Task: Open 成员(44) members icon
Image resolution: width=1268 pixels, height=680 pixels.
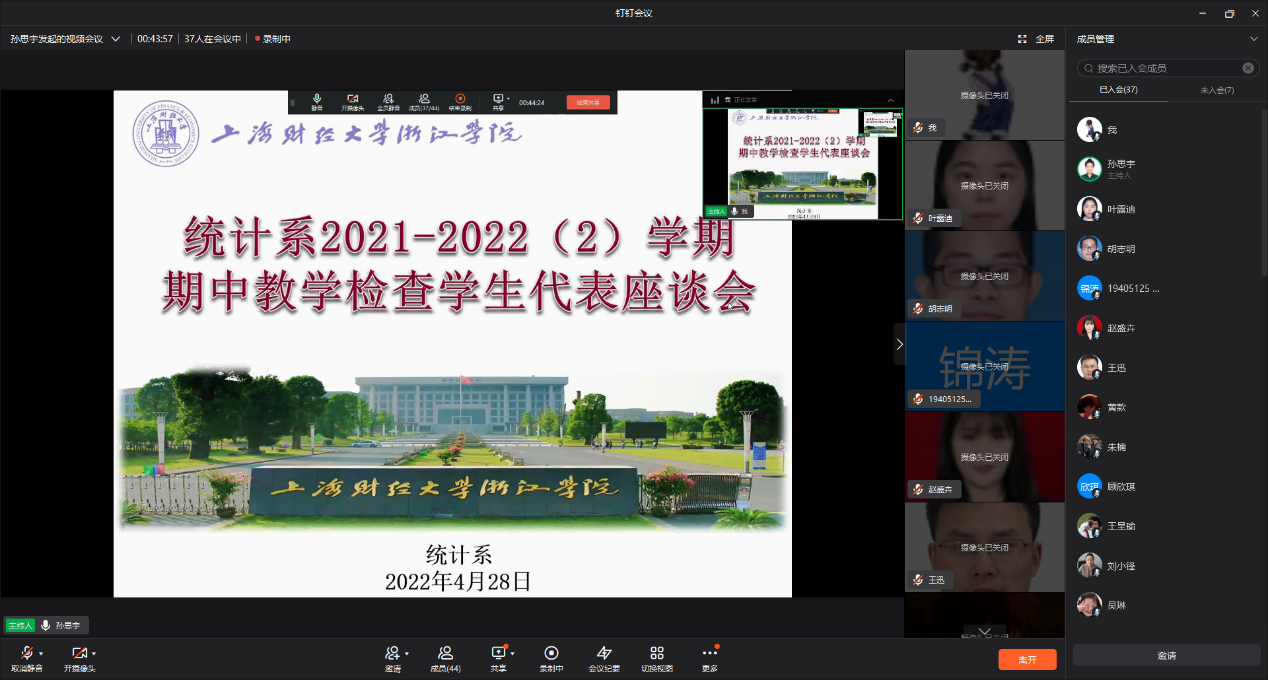Action: [445, 653]
